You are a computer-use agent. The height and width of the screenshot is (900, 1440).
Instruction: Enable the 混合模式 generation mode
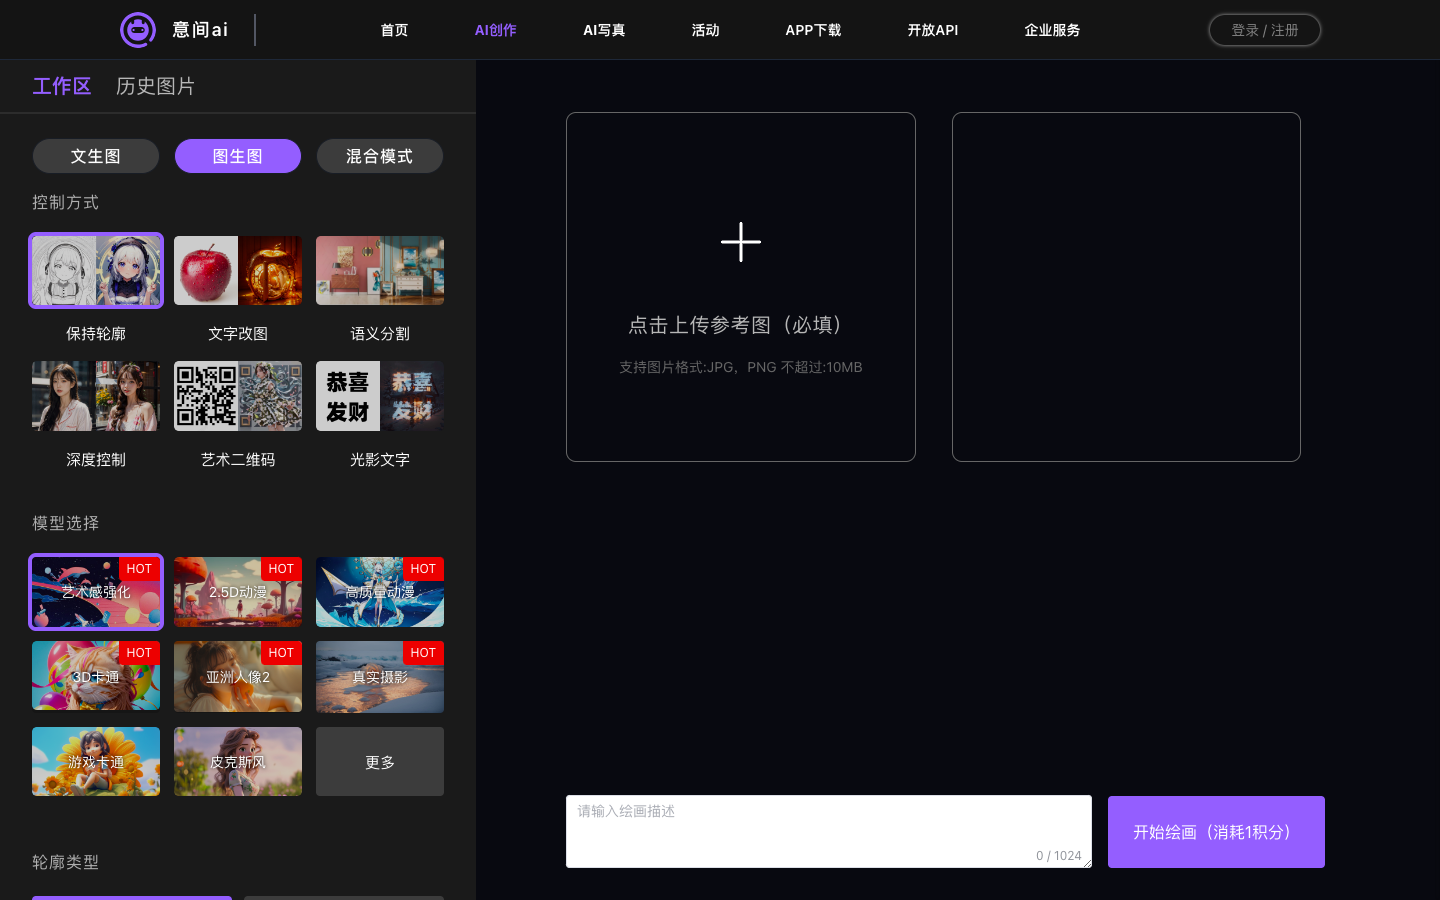(379, 156)
